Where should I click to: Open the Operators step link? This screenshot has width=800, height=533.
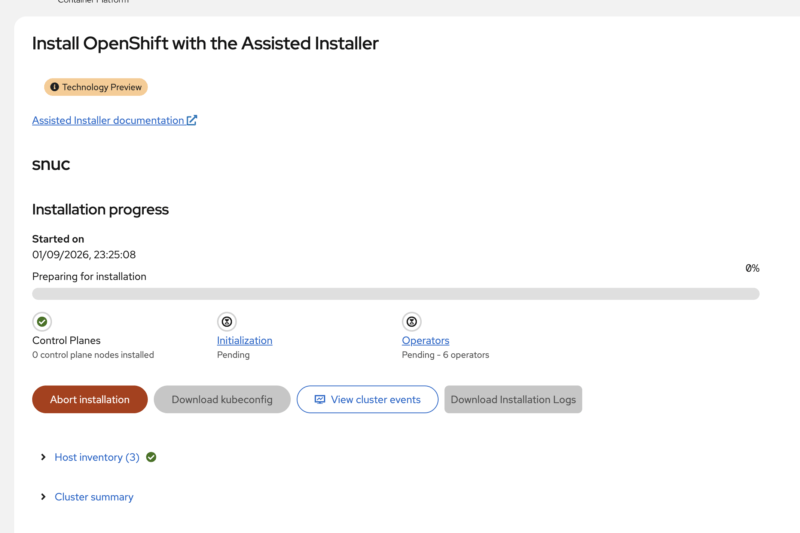click(426, 340)
